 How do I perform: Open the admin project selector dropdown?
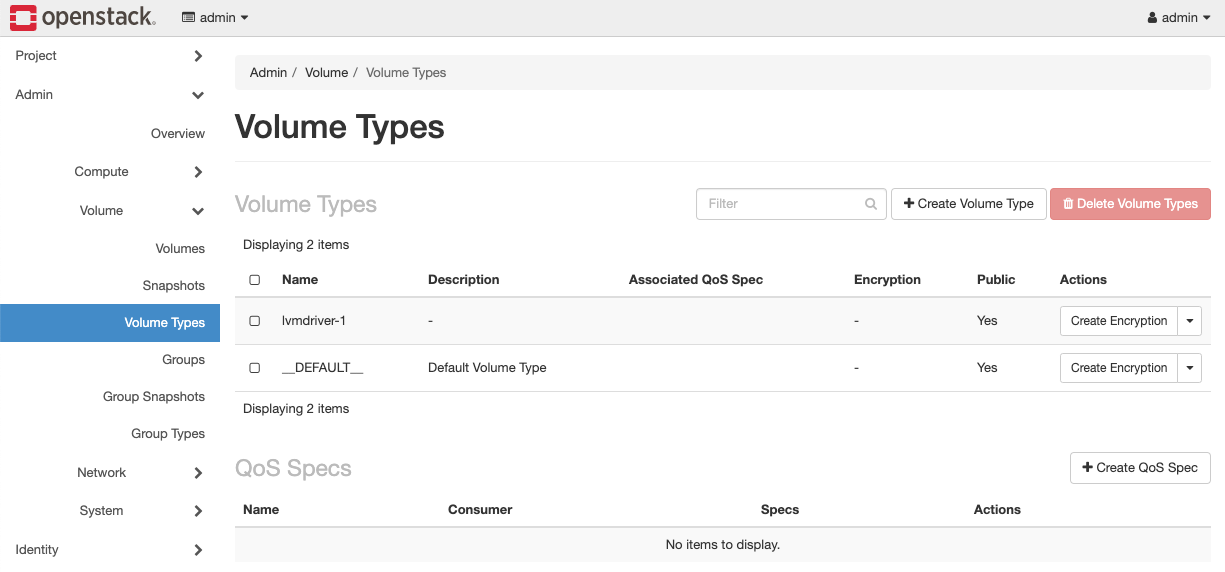click(x=215, y=18)
